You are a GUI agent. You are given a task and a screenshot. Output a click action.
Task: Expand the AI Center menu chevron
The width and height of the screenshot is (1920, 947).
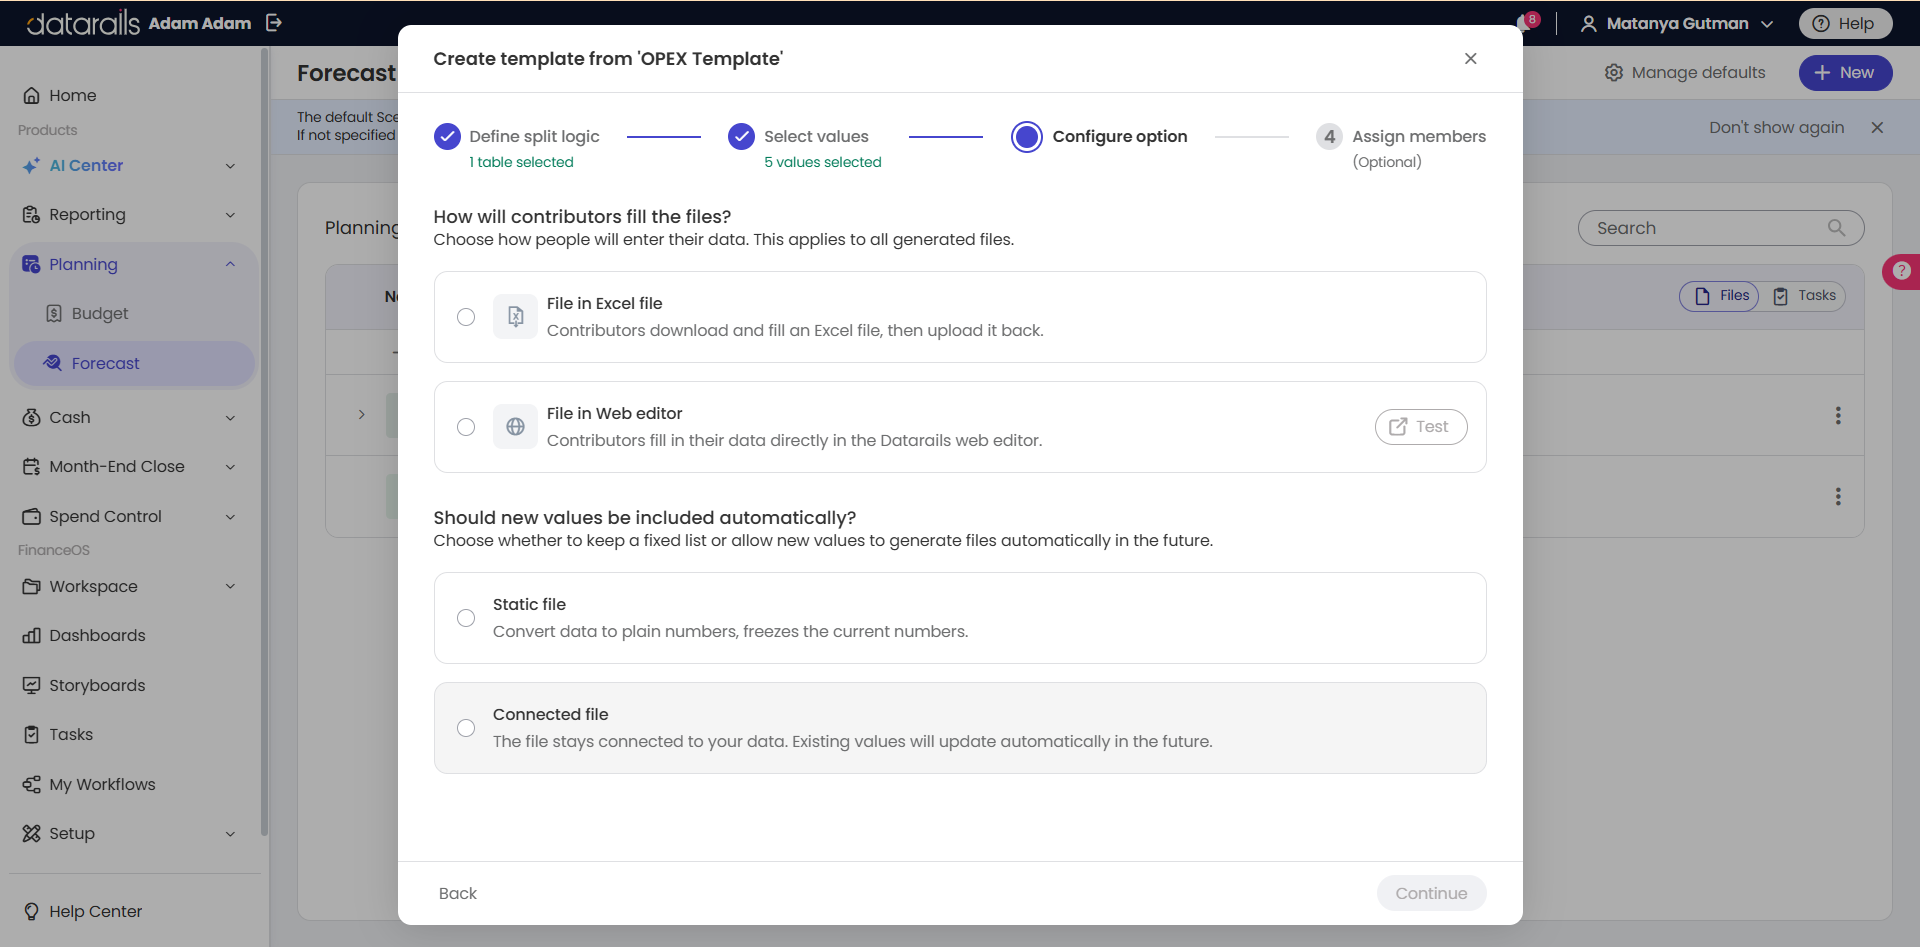click(x=231, y=166)
